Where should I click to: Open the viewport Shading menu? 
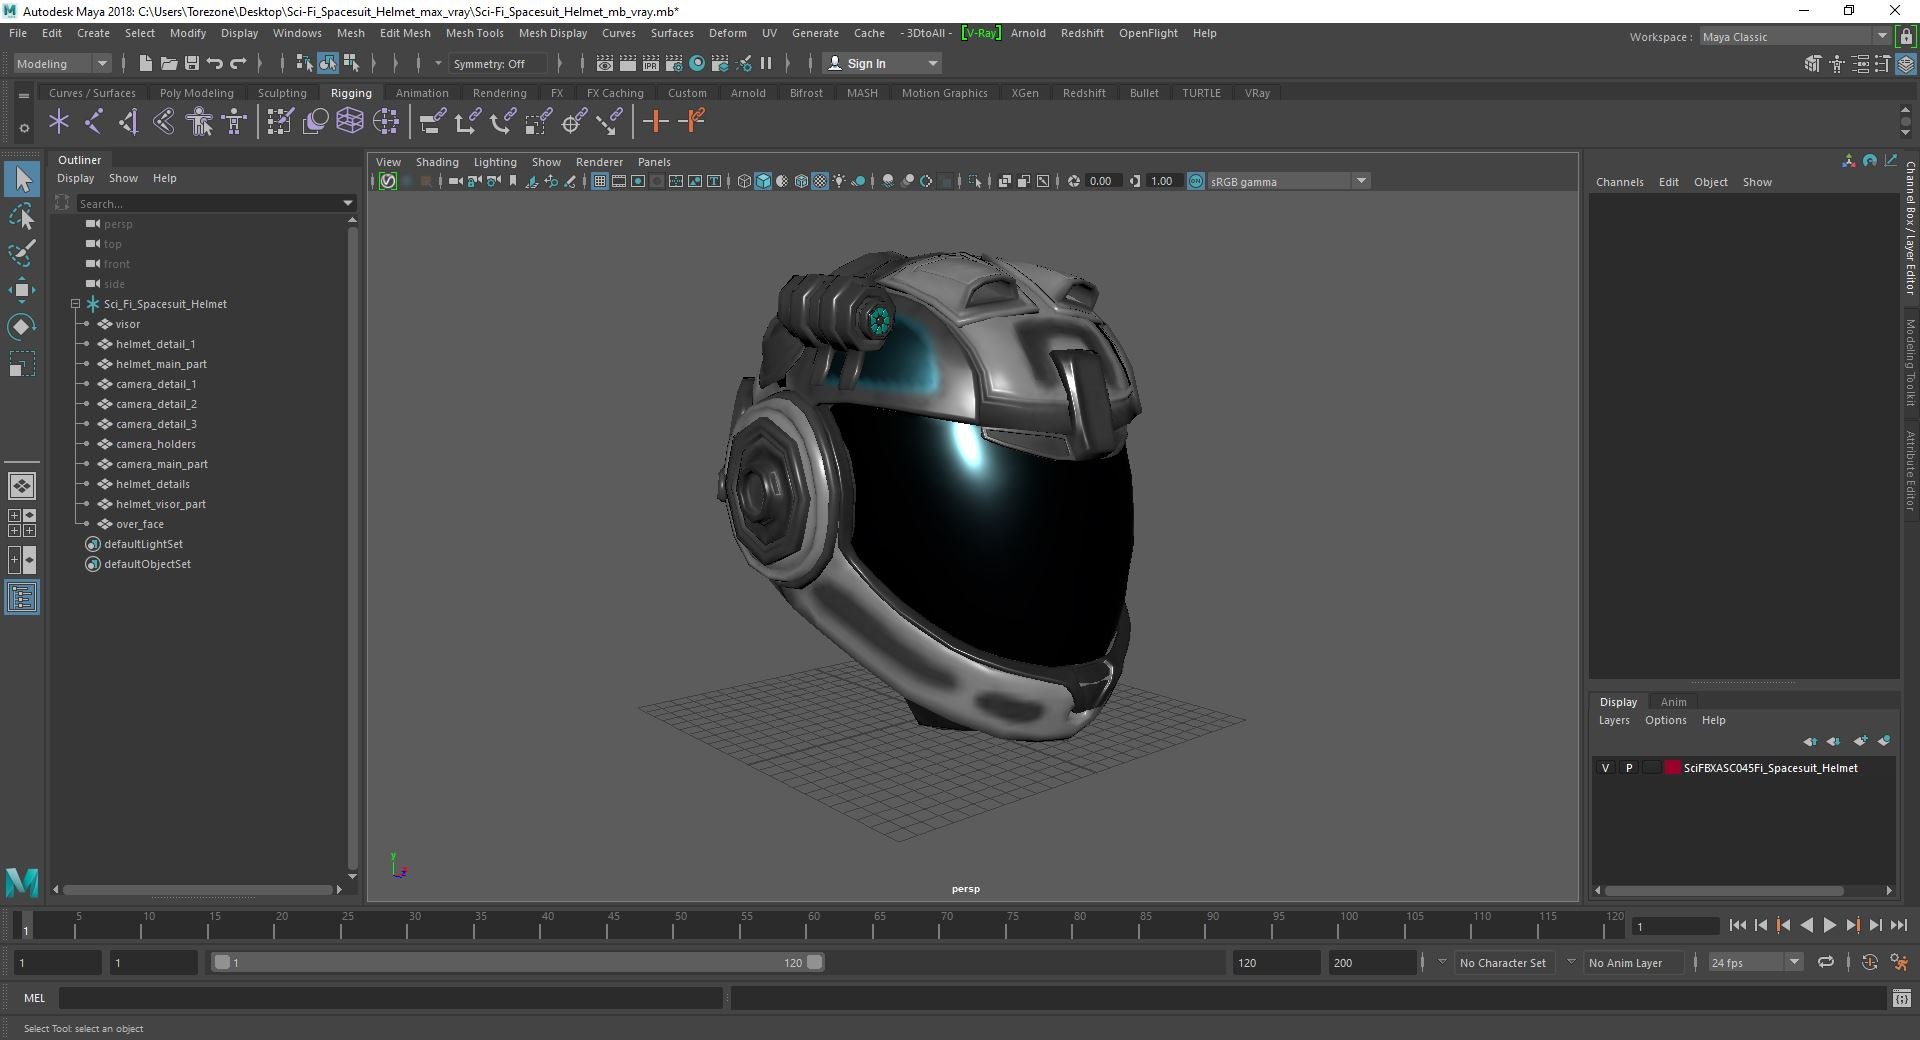437,162
